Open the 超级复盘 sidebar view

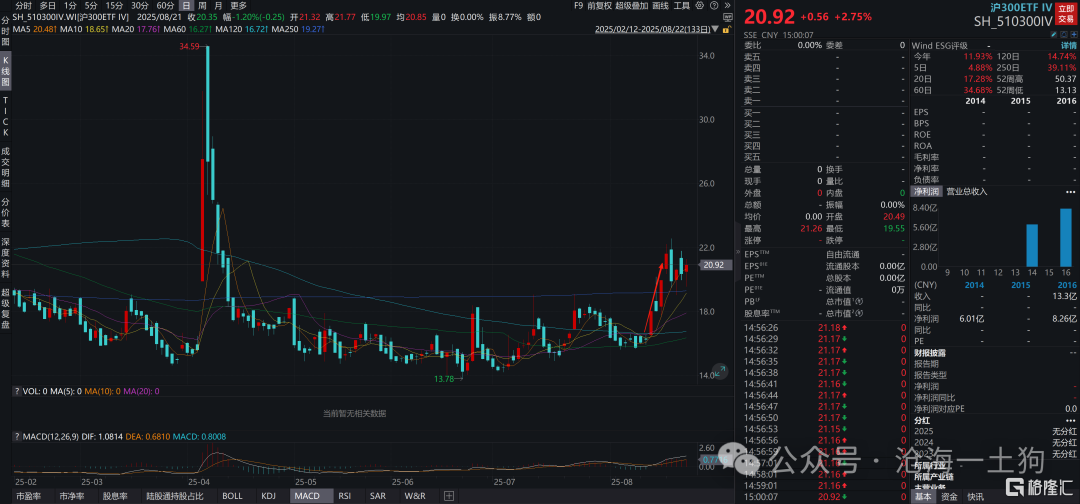[6, 308]
